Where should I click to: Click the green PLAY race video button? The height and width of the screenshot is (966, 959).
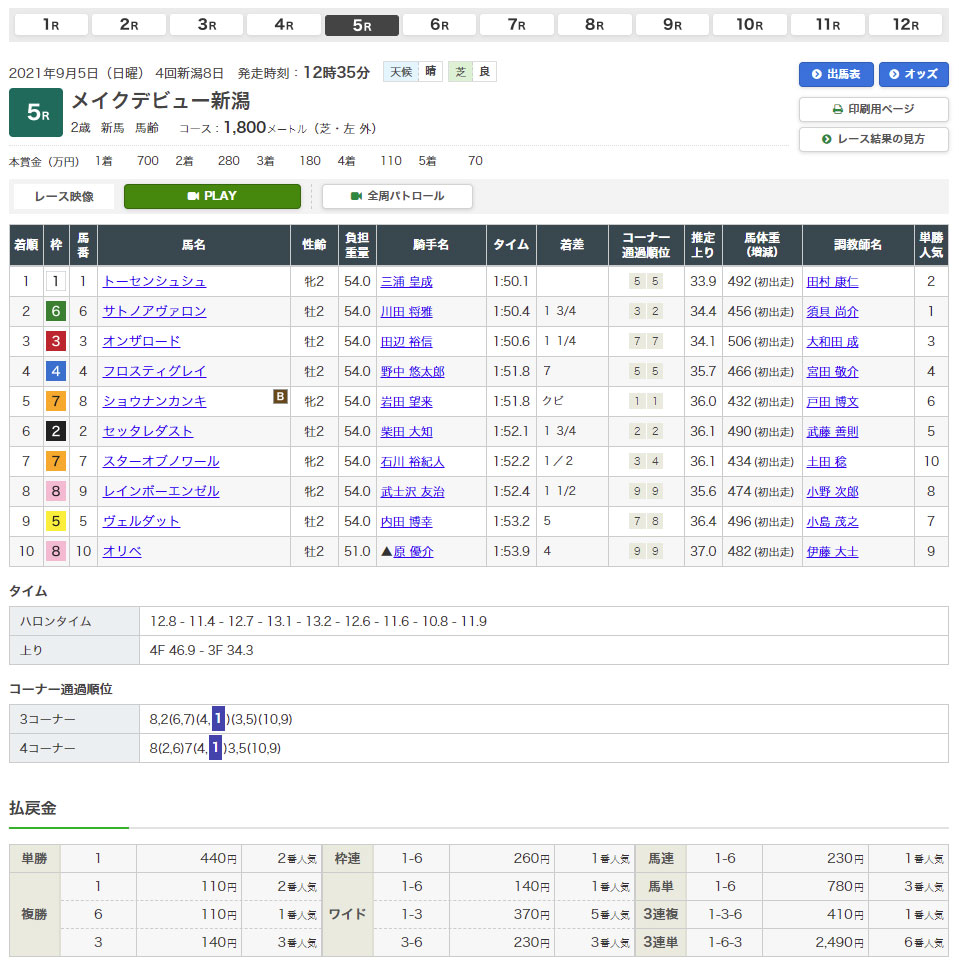(x=212, y=196)
